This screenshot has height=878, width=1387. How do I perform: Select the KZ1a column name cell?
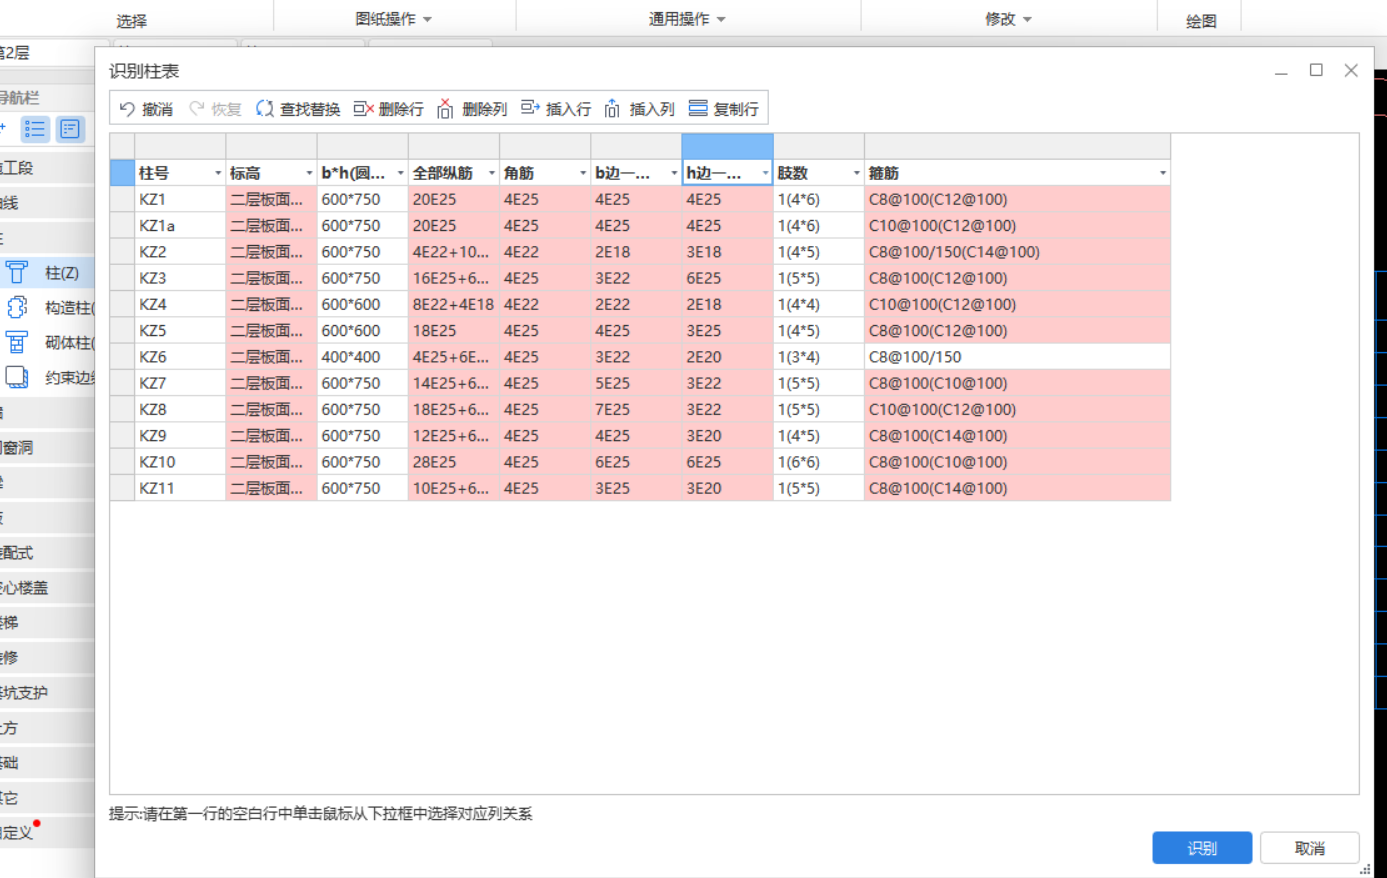[180, 226]
